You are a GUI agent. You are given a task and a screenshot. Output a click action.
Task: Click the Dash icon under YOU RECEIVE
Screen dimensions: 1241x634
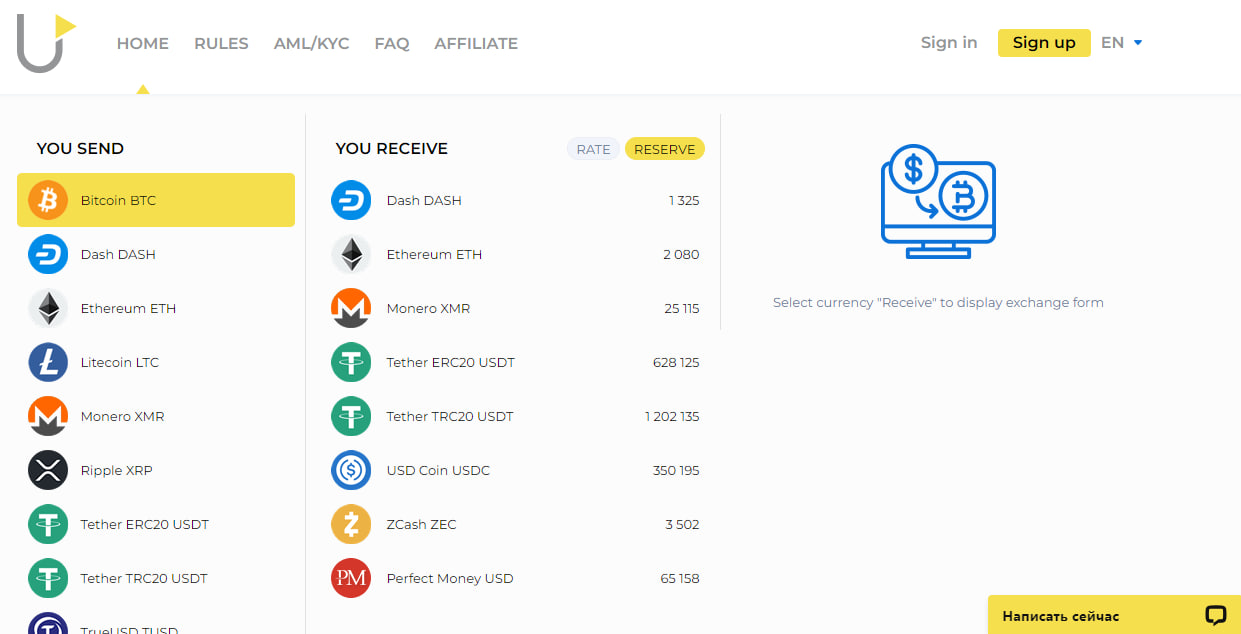click(x=351, y=200)
